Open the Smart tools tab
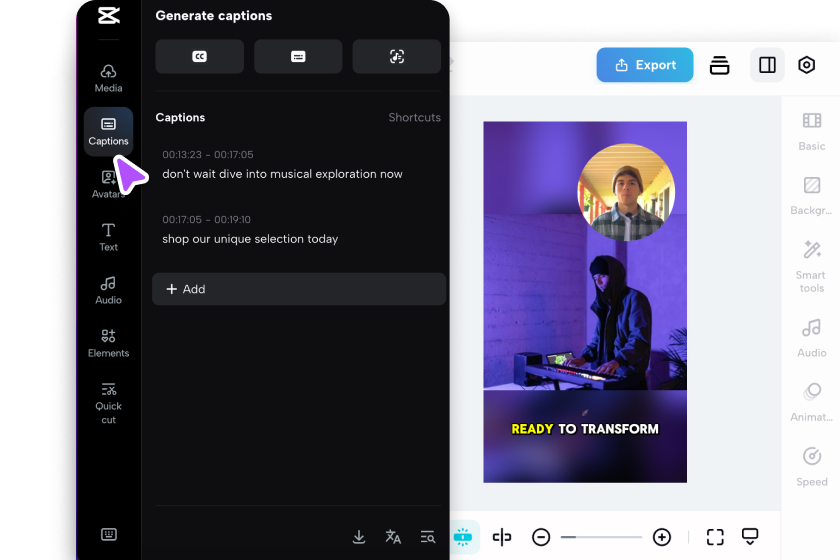Viewport: 840px width, 560px height. click(x=812, y=266)
